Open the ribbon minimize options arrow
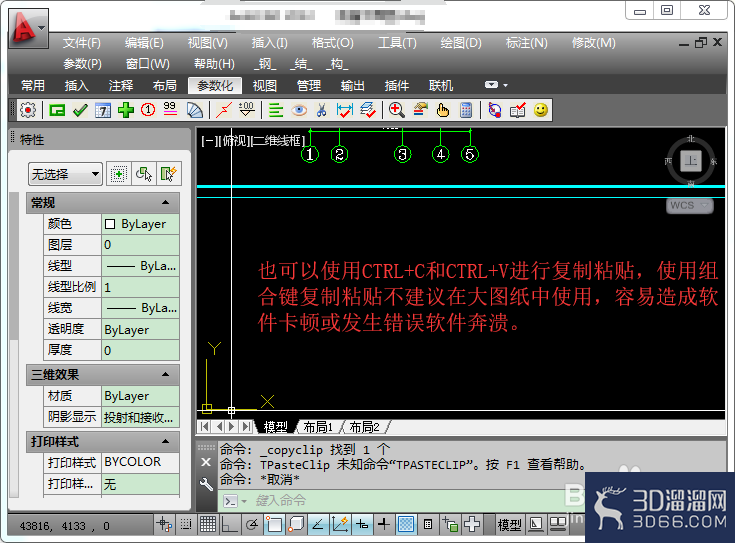The image size is (735, 543). click(505, 85)
